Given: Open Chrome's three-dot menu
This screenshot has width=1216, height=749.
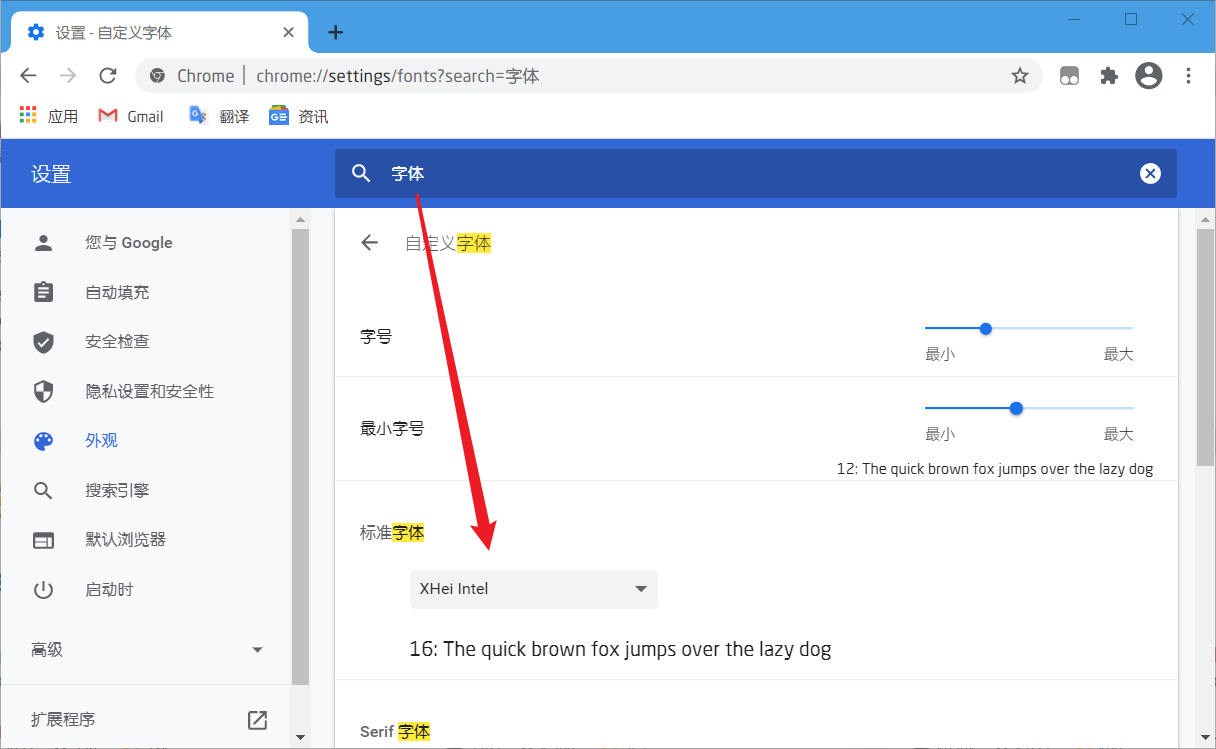Looking at the screenshot, I should click(1188, 76).
